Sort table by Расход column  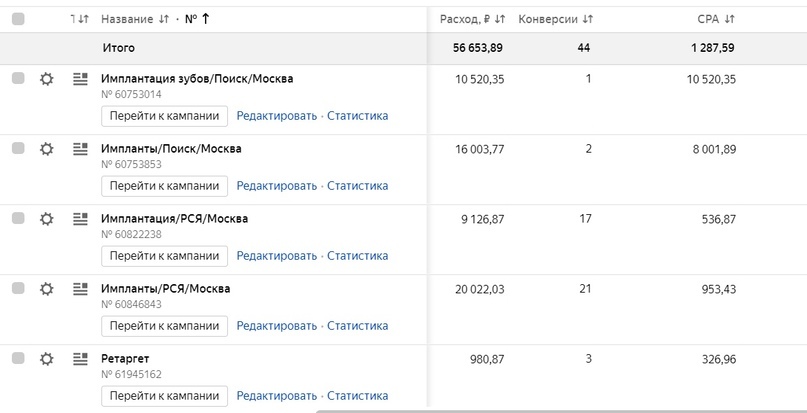tap(472, 19)
